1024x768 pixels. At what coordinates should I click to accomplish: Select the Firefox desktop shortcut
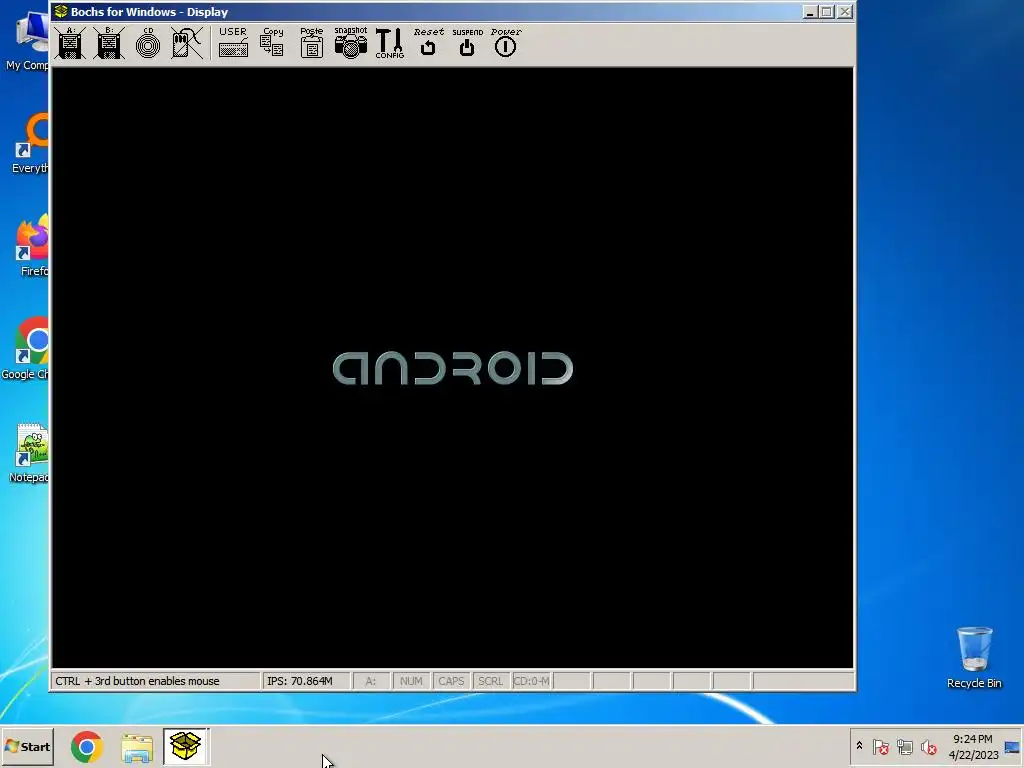[x=33, y=247]
